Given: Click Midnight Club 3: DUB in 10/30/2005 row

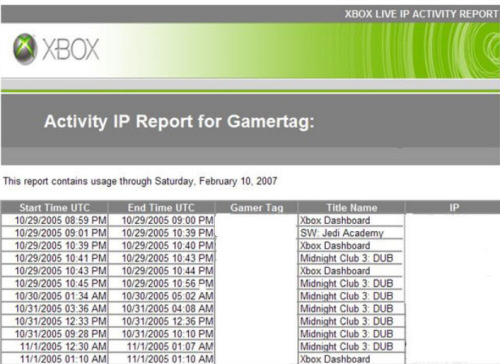Looking at the screenshot, I should [351, 296].
